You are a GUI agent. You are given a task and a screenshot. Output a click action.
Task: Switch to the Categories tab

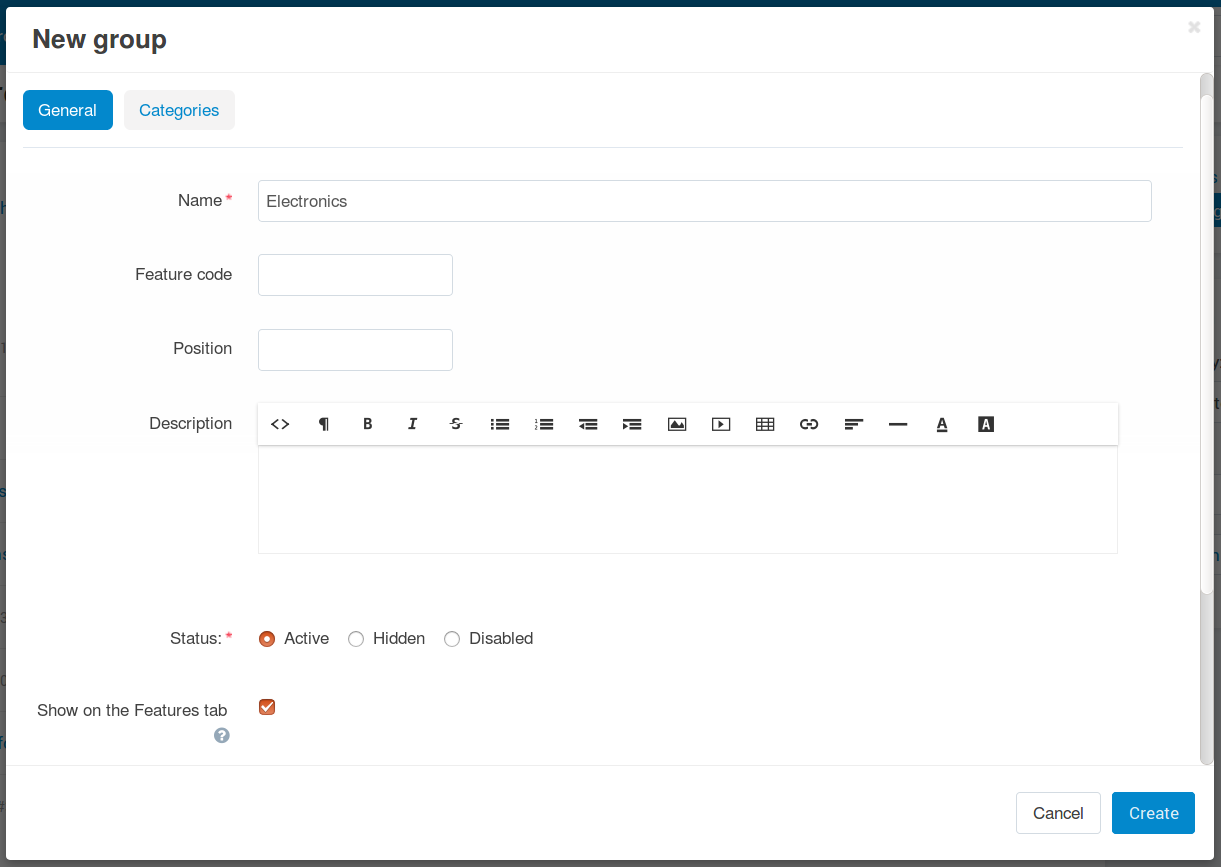pyautogui.click(x=179, y=110)
